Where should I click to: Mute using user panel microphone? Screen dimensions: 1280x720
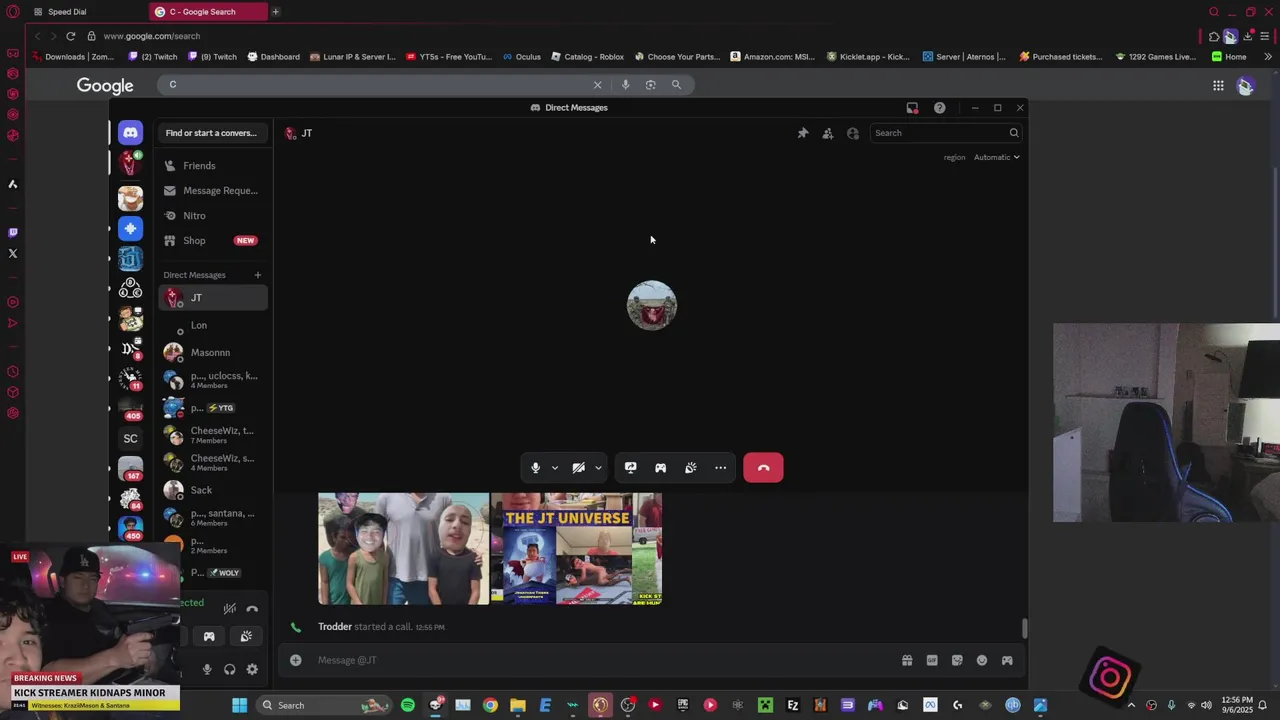pos(207,670)
